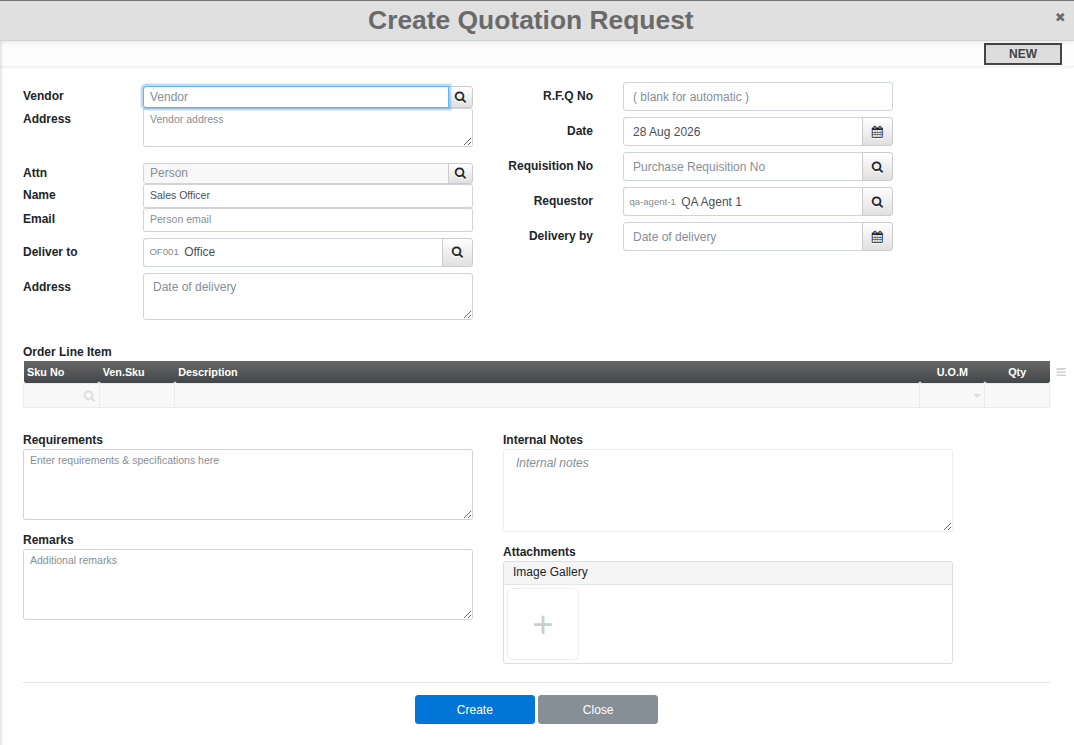Click the Qty cell in line item row
The height and width of the screenshot is (745, 1074).
(1017, 396)
